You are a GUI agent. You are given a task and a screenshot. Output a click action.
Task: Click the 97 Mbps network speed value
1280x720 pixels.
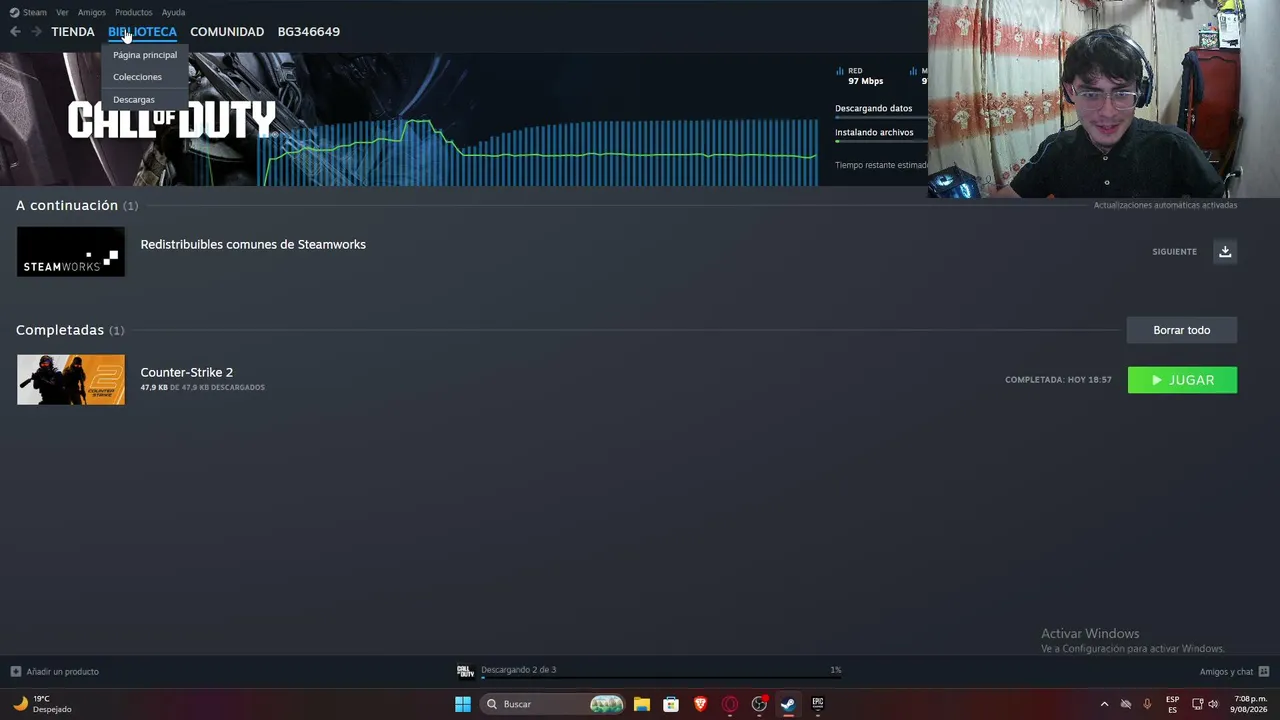866,81
